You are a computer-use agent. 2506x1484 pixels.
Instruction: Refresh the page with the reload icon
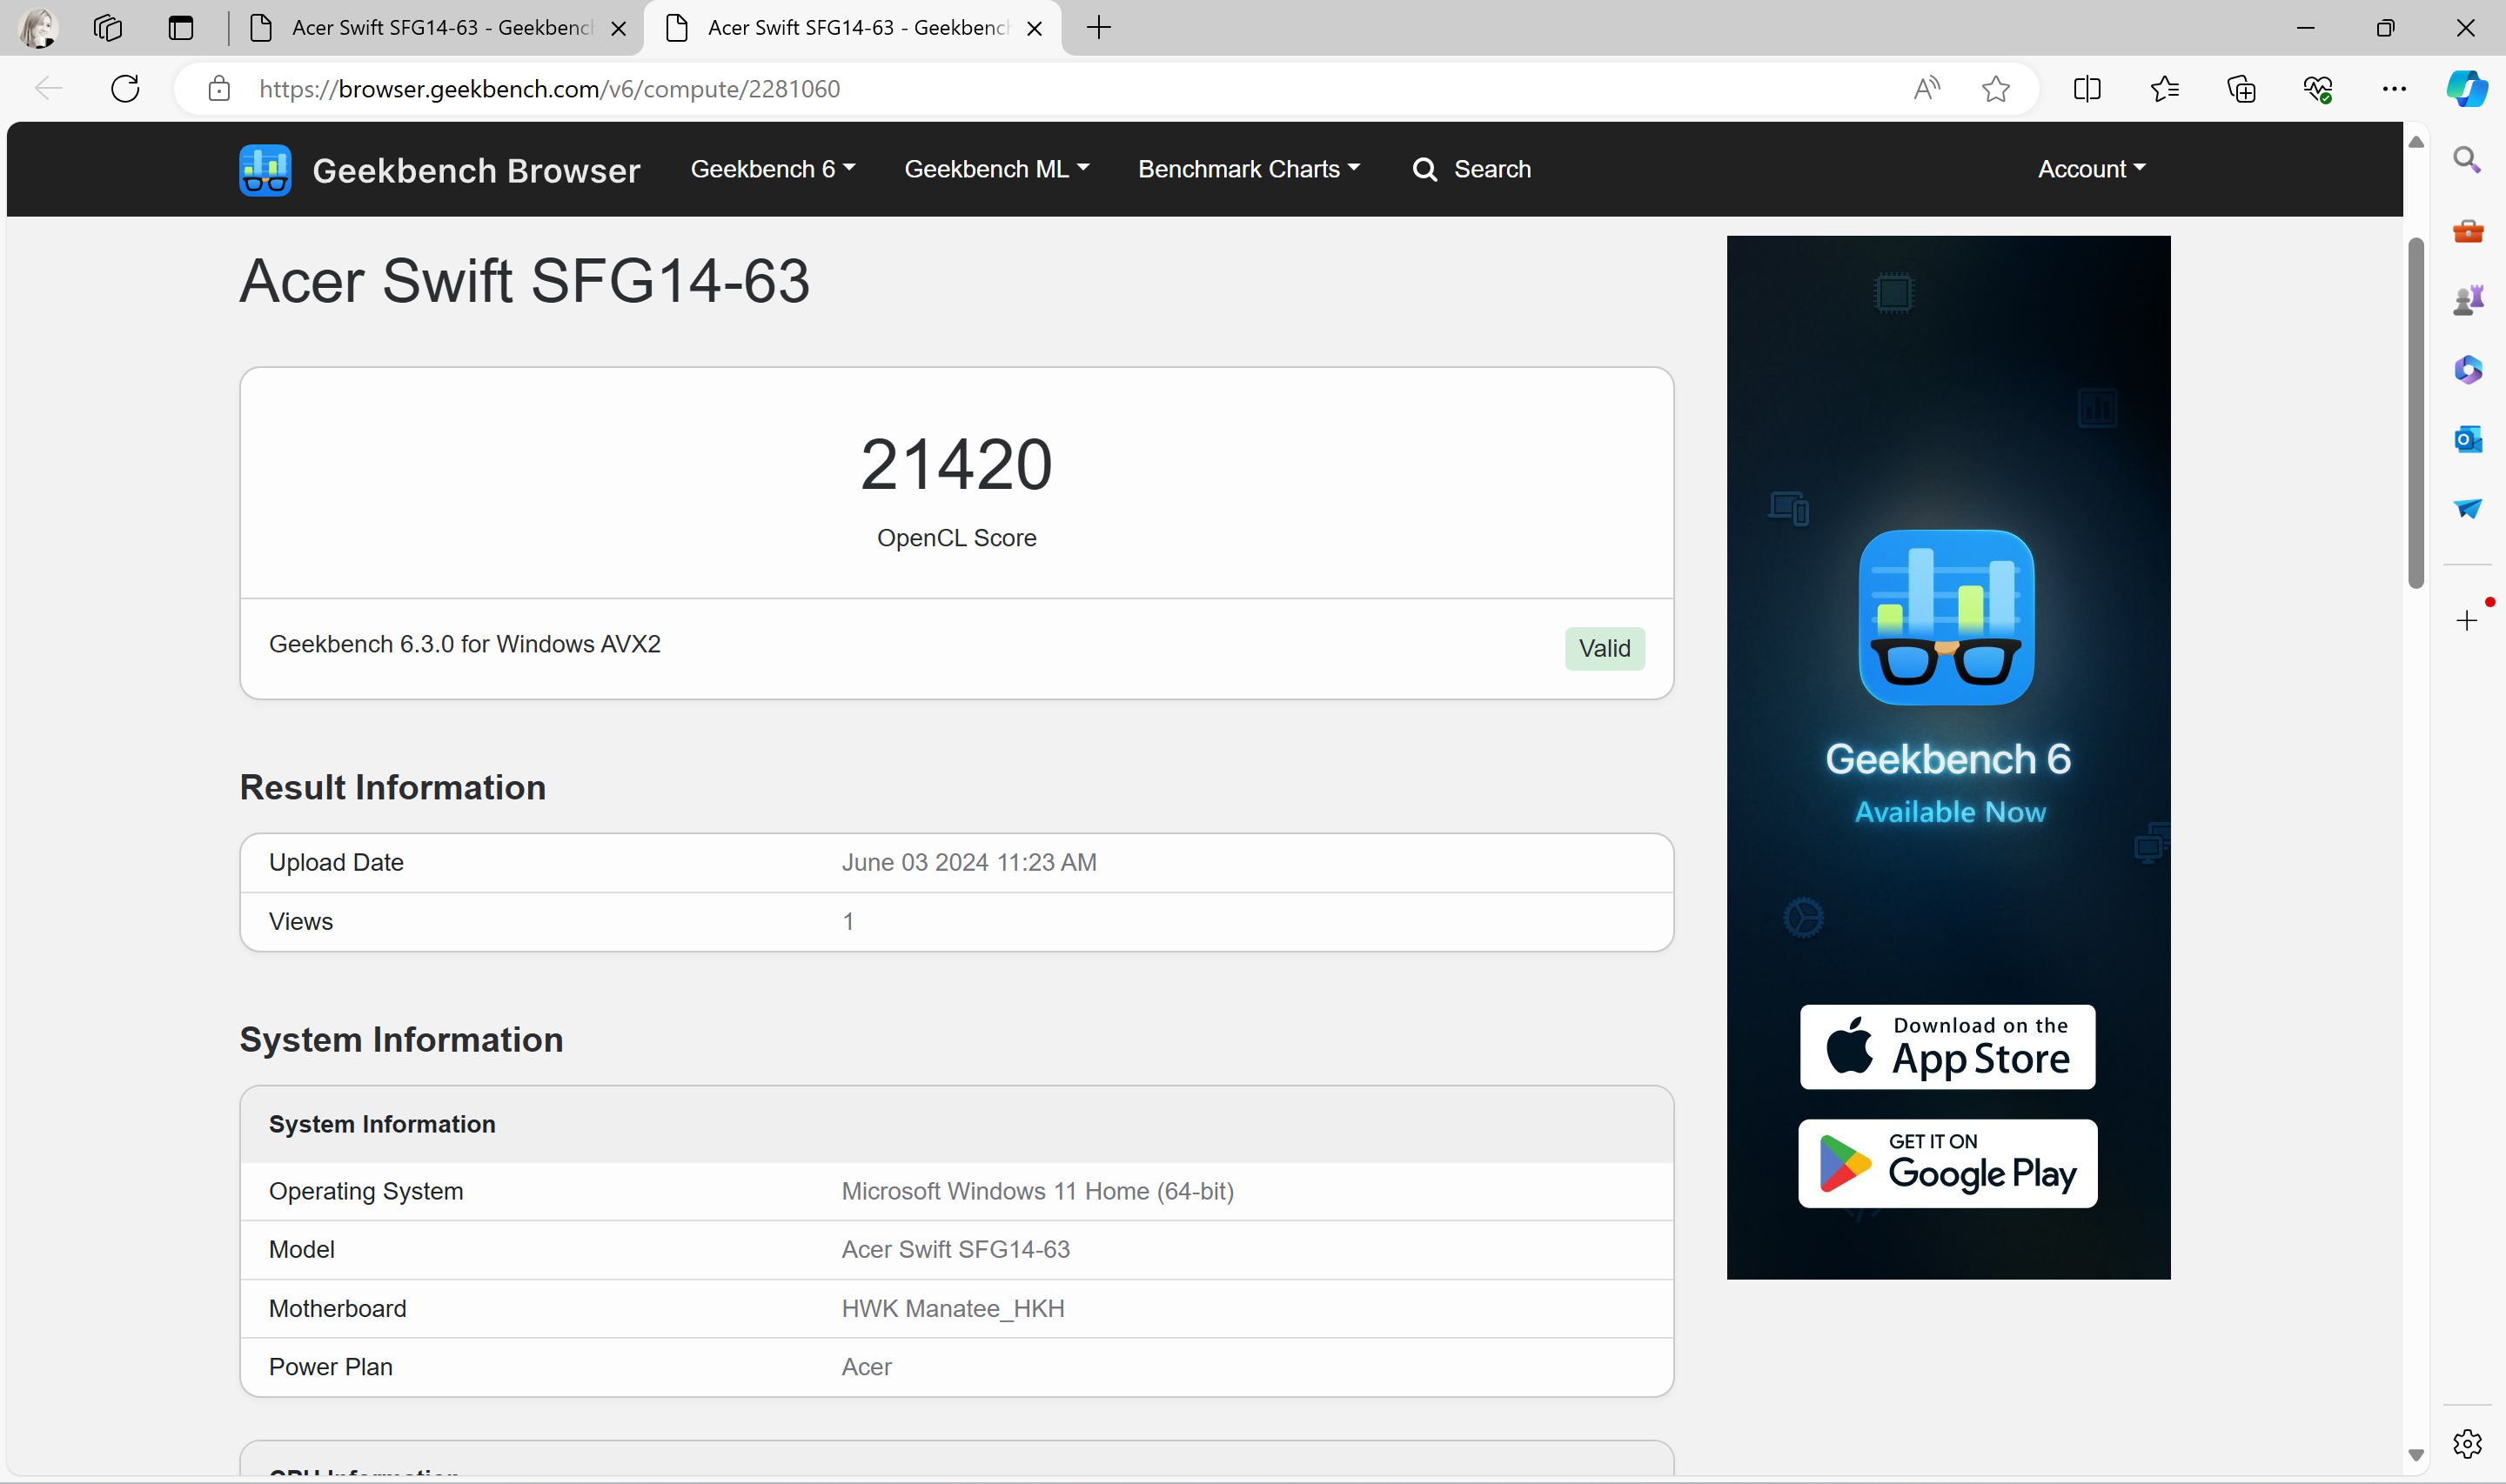(x=125, y=89)
